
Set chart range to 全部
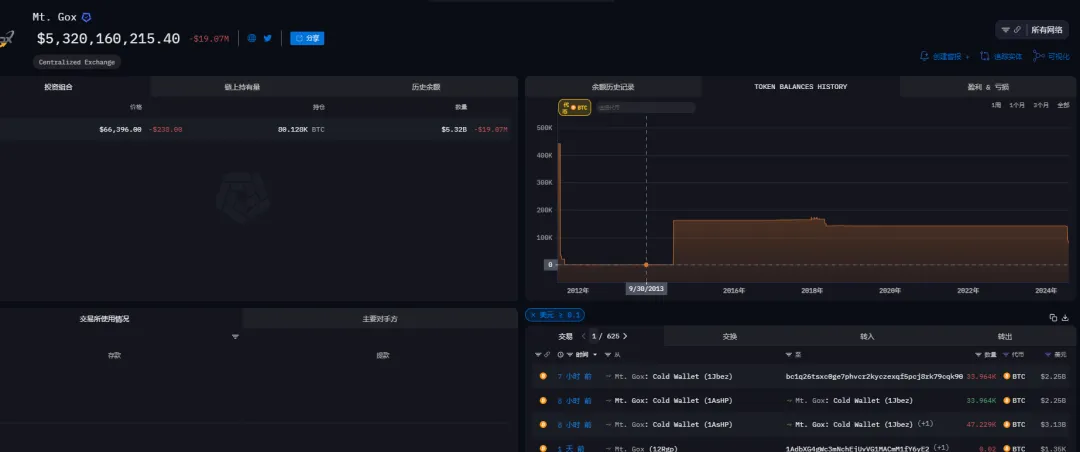(1063, 105)
